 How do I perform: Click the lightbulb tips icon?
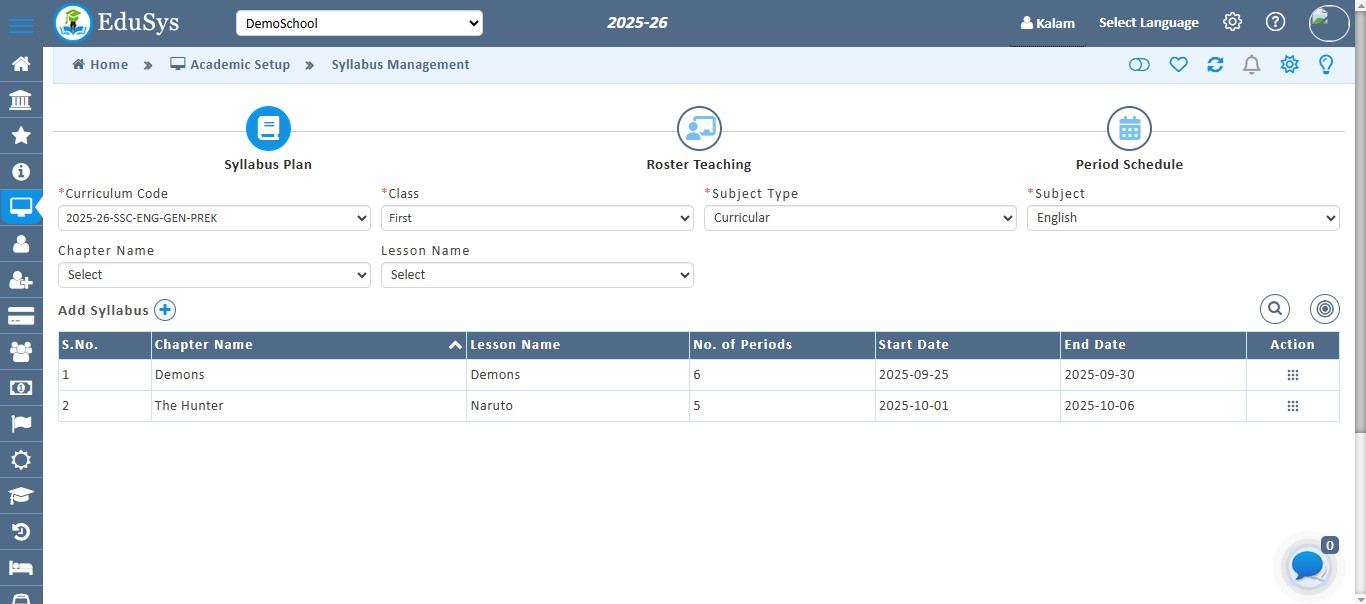(1326, 65)
